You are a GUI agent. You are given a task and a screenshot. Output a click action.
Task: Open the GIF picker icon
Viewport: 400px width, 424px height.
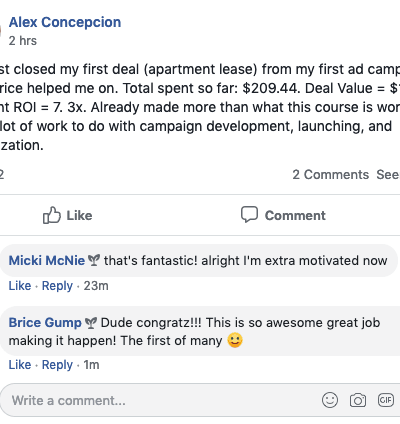click(386, 400)
